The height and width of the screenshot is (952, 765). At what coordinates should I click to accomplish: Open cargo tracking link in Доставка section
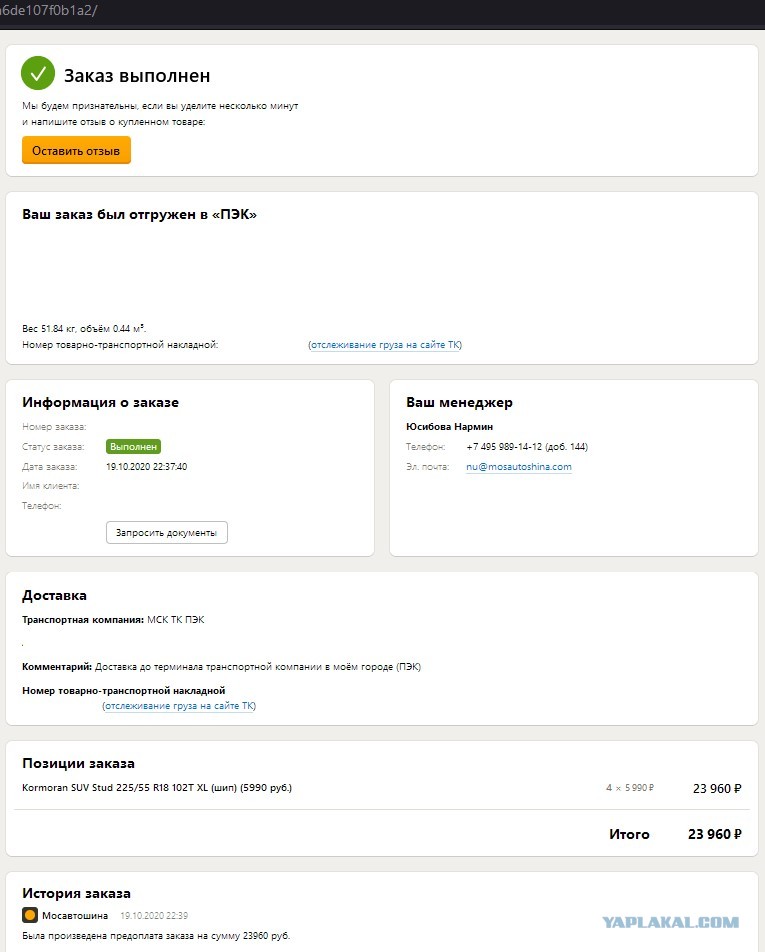click(179, 706)
